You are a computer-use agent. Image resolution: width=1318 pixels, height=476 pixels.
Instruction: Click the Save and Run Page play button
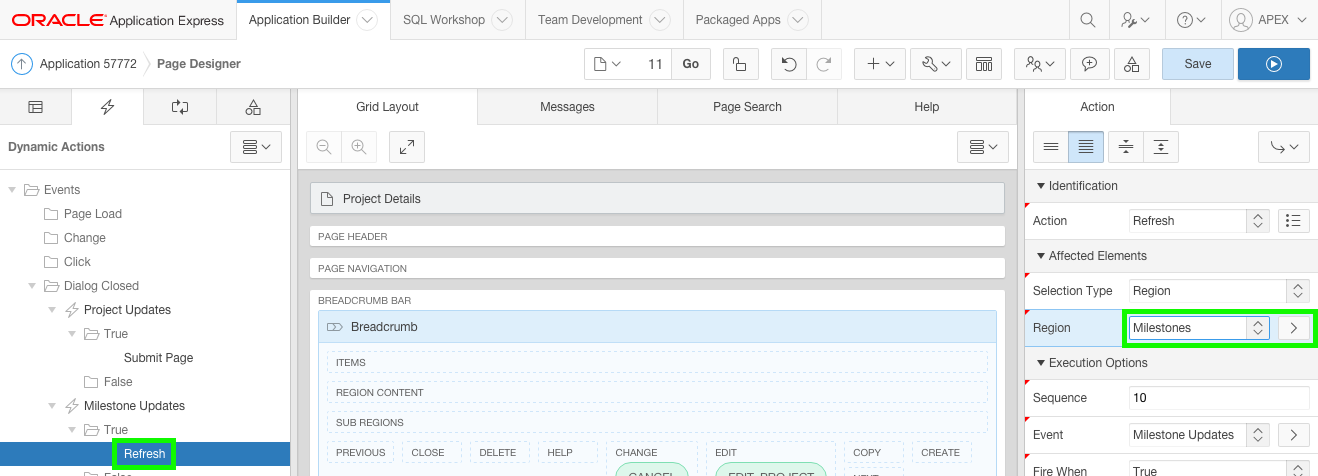pos(1273,64)
